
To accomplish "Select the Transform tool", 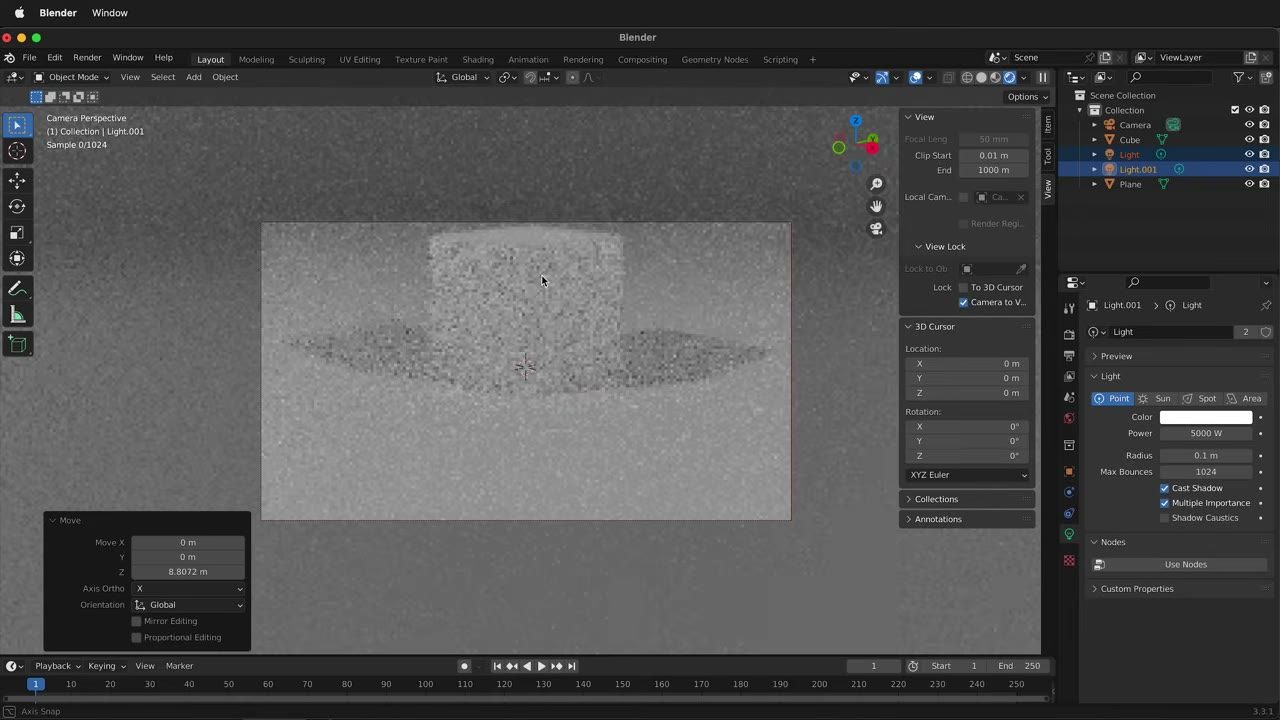I will click(17, 258).
